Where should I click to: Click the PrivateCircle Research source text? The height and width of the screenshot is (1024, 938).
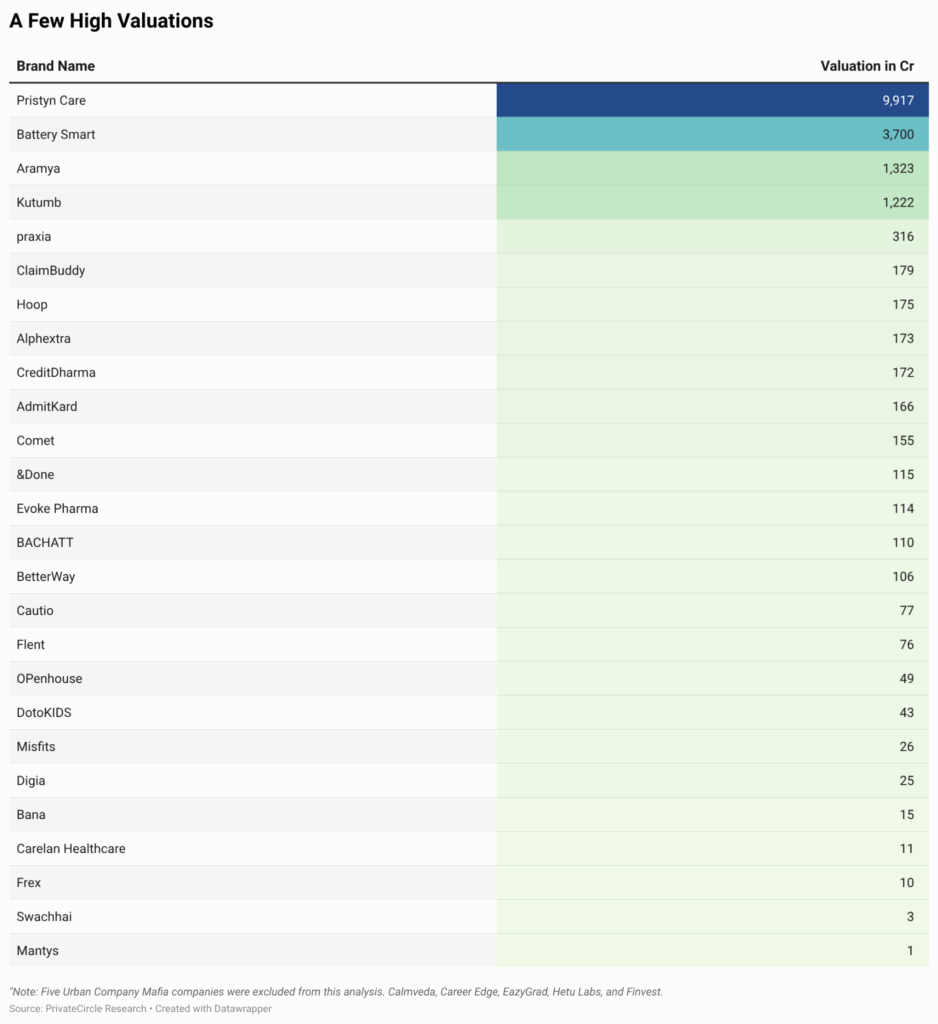(96, 1008)
